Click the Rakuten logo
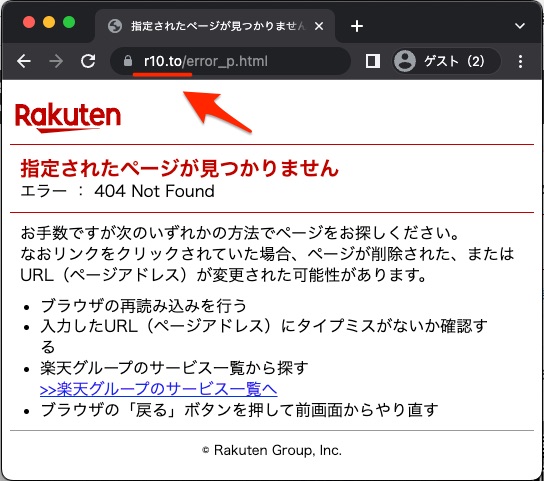544x481 pixels. point(68,117)
